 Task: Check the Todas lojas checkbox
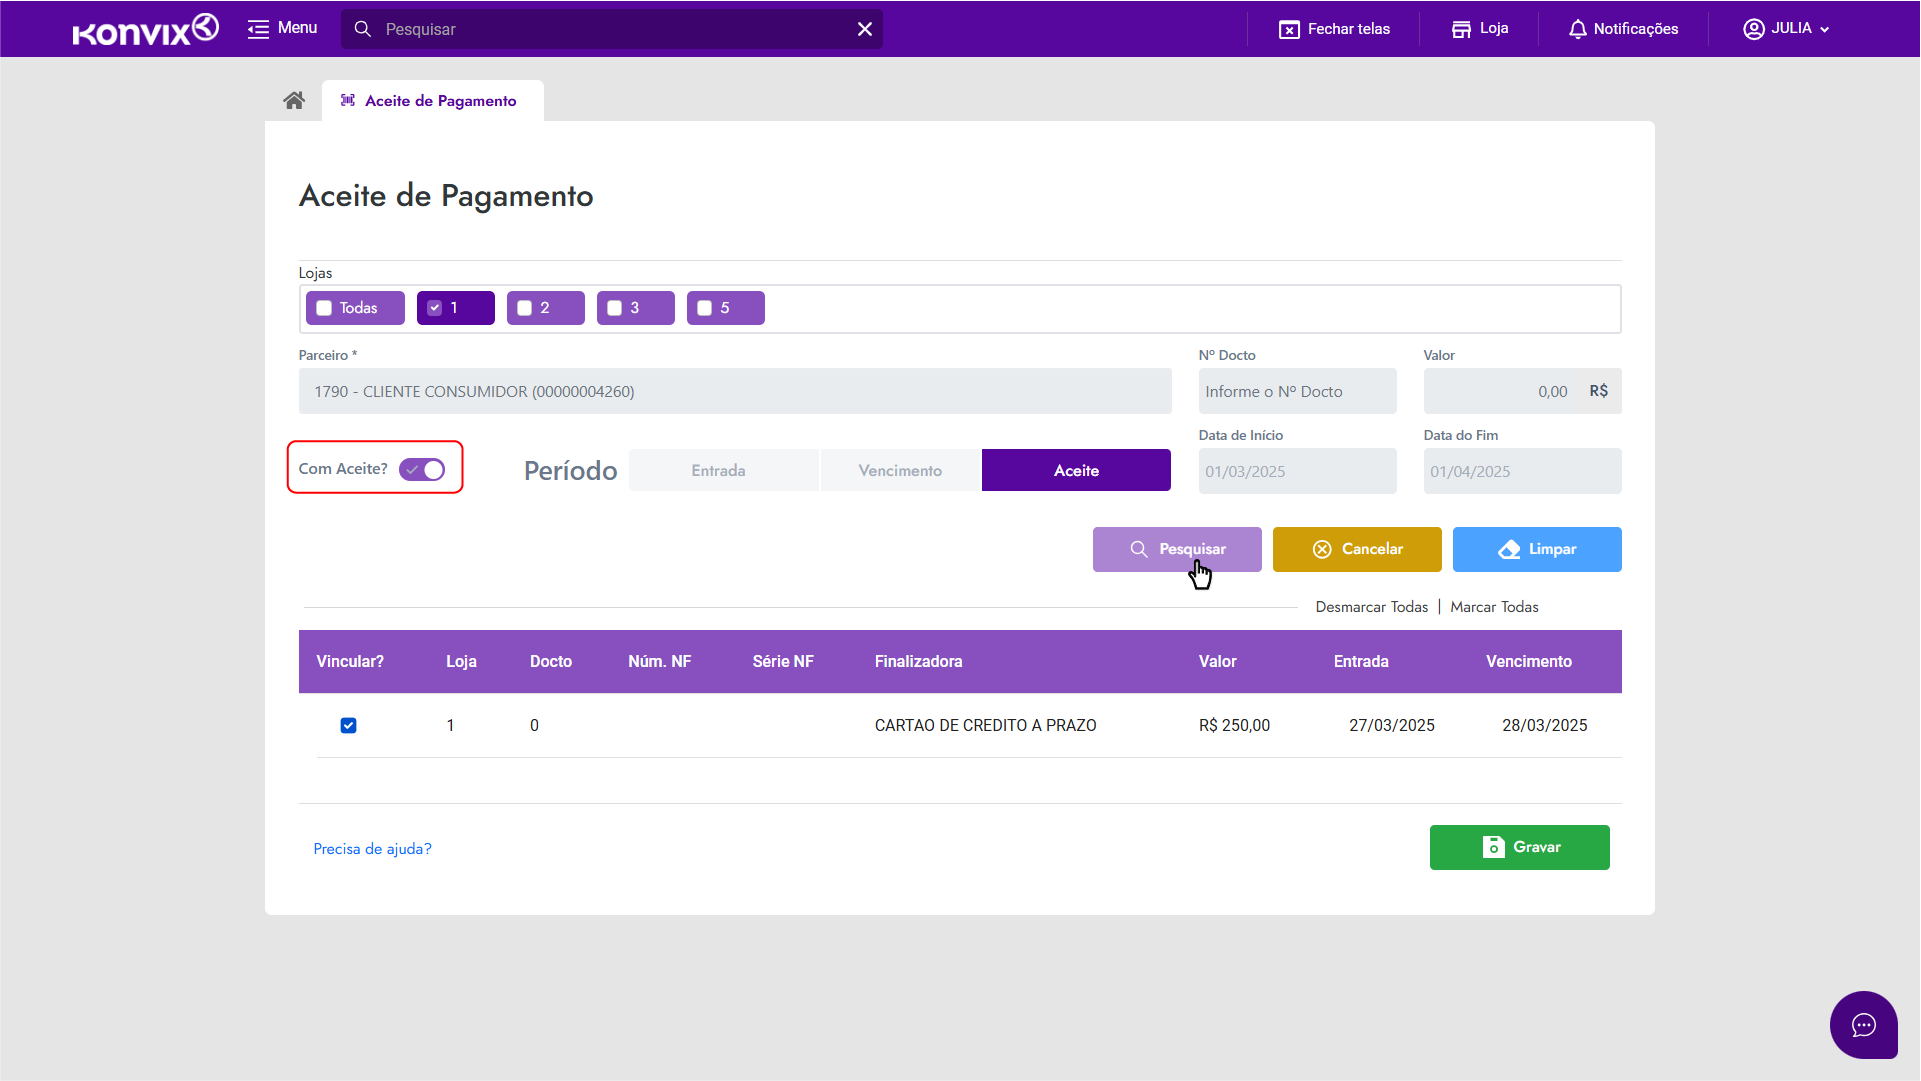pyautogui.click(x=324, y=308)
